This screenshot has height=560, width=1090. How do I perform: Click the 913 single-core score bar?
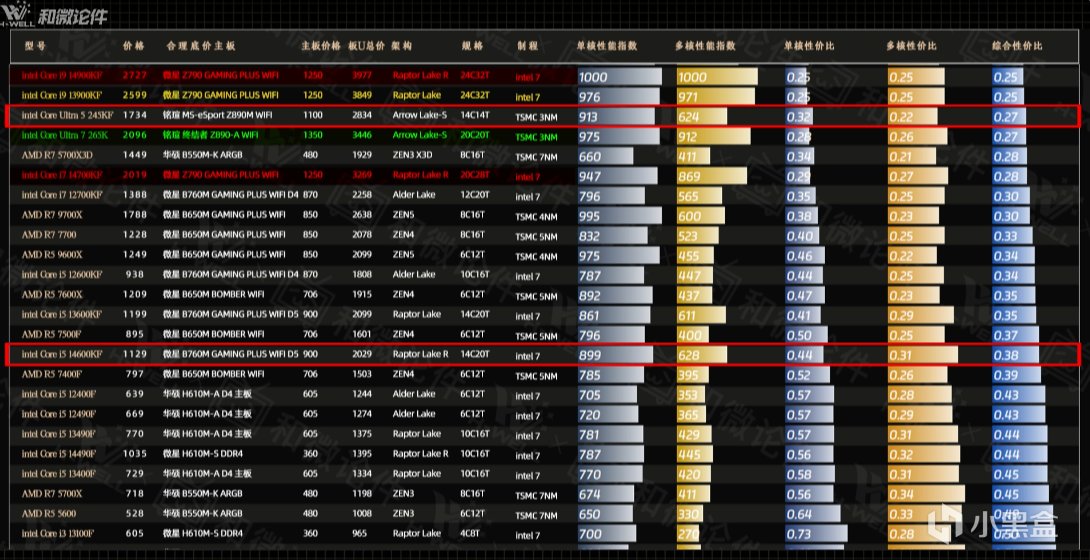[x=616, y=117]
